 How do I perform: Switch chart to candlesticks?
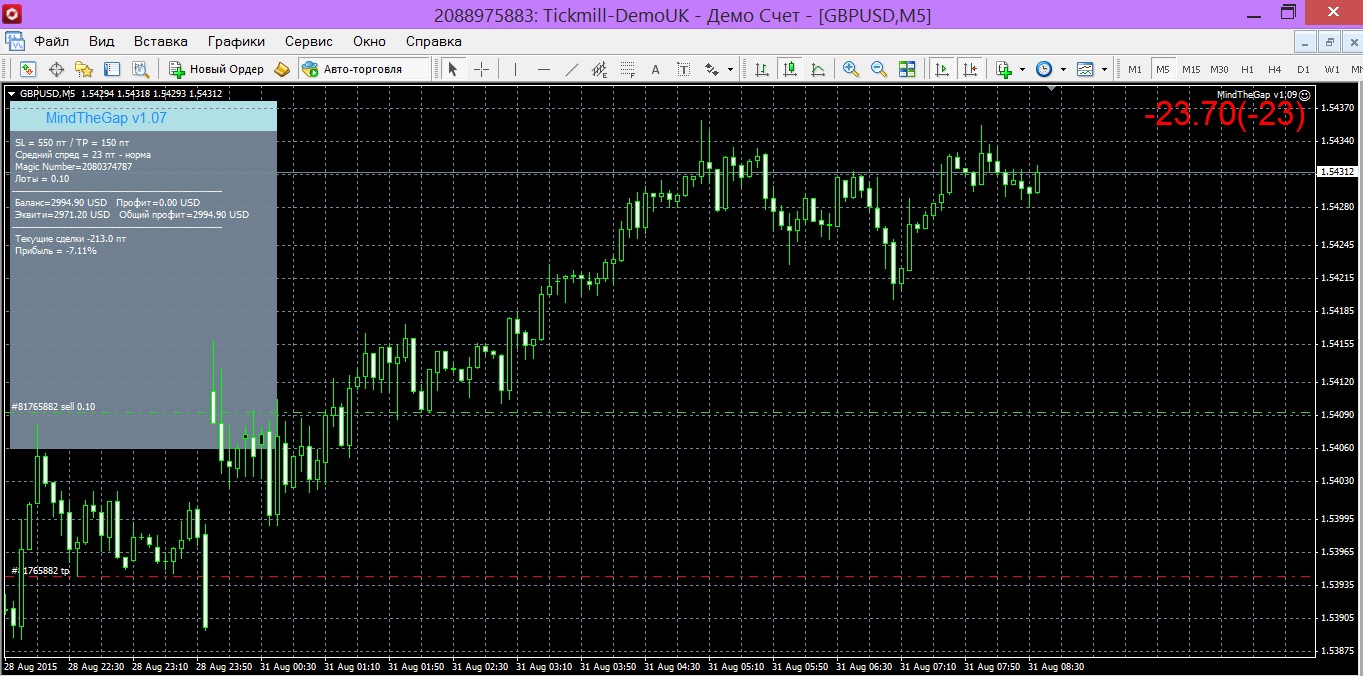pyautogui.click(x=790, y=69)
